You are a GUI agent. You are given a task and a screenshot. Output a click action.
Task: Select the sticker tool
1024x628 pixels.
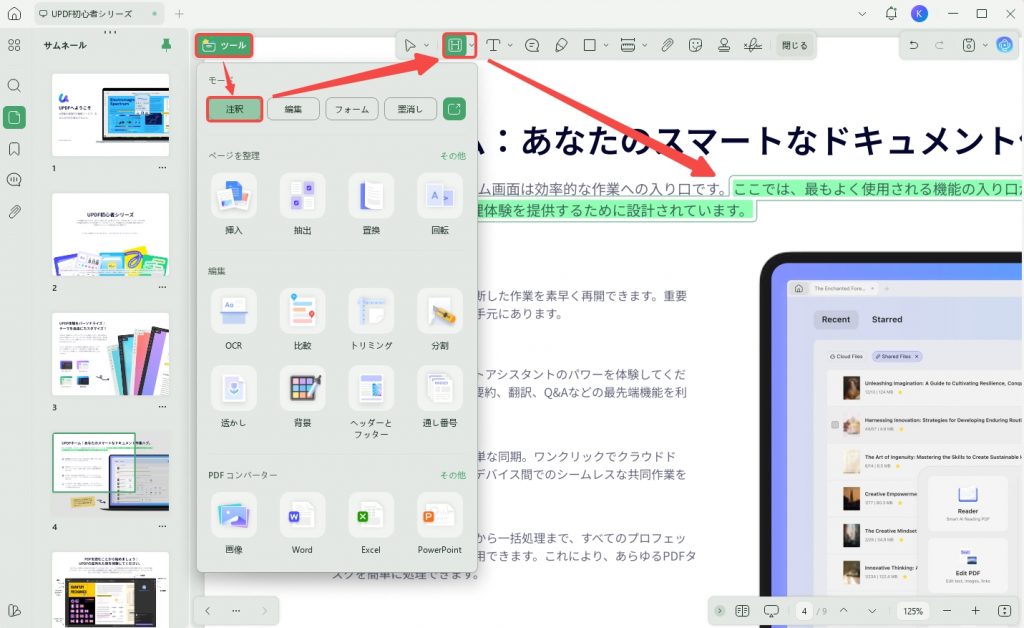point(696,45)
